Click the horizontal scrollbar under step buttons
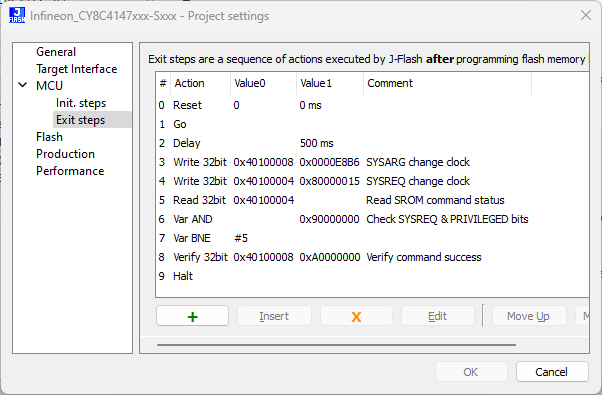Screen dimensions: 602x395 point(336,345)
